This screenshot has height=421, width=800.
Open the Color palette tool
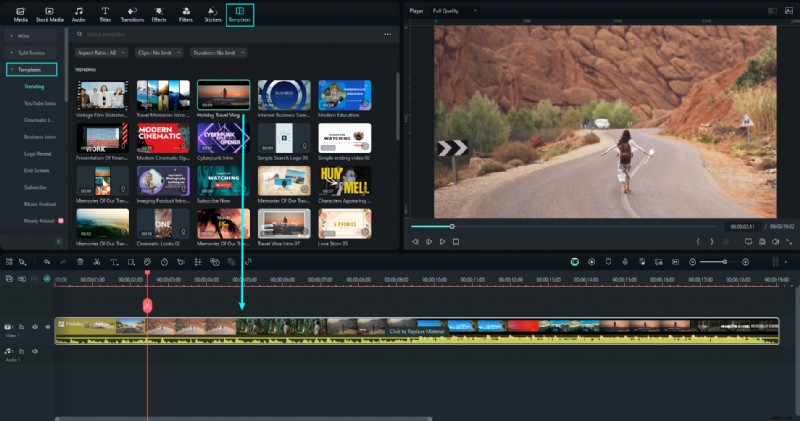147,262
